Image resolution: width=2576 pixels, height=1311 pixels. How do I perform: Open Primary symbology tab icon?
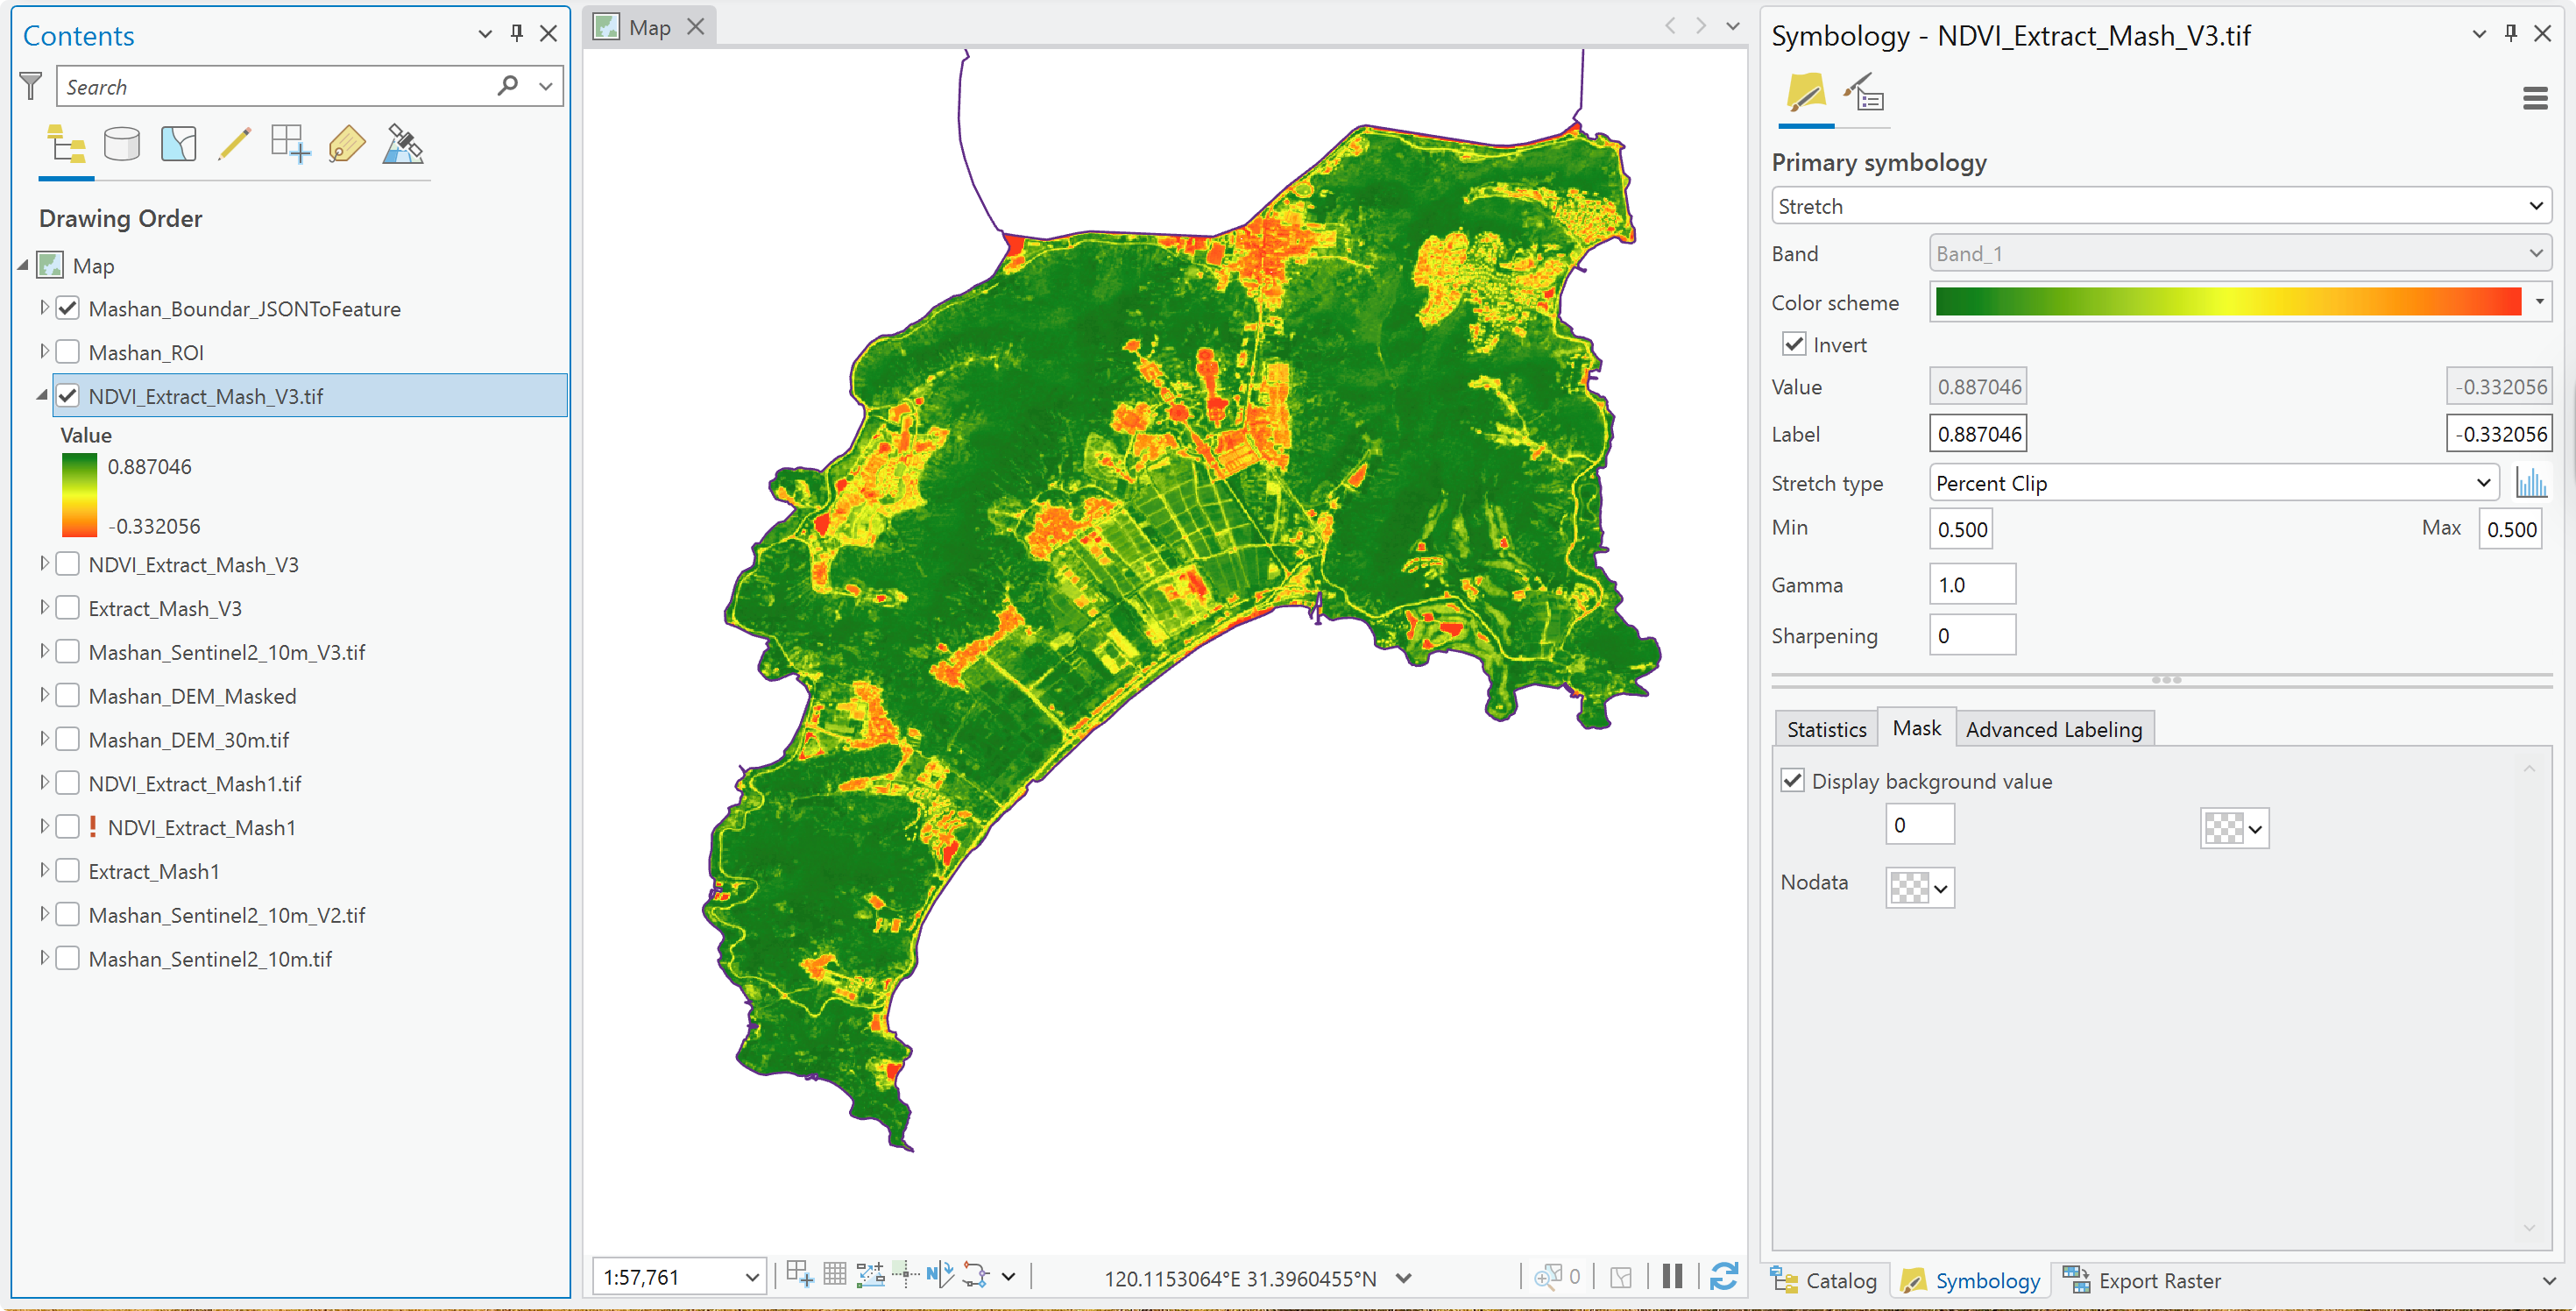(x=1805, y=95)
